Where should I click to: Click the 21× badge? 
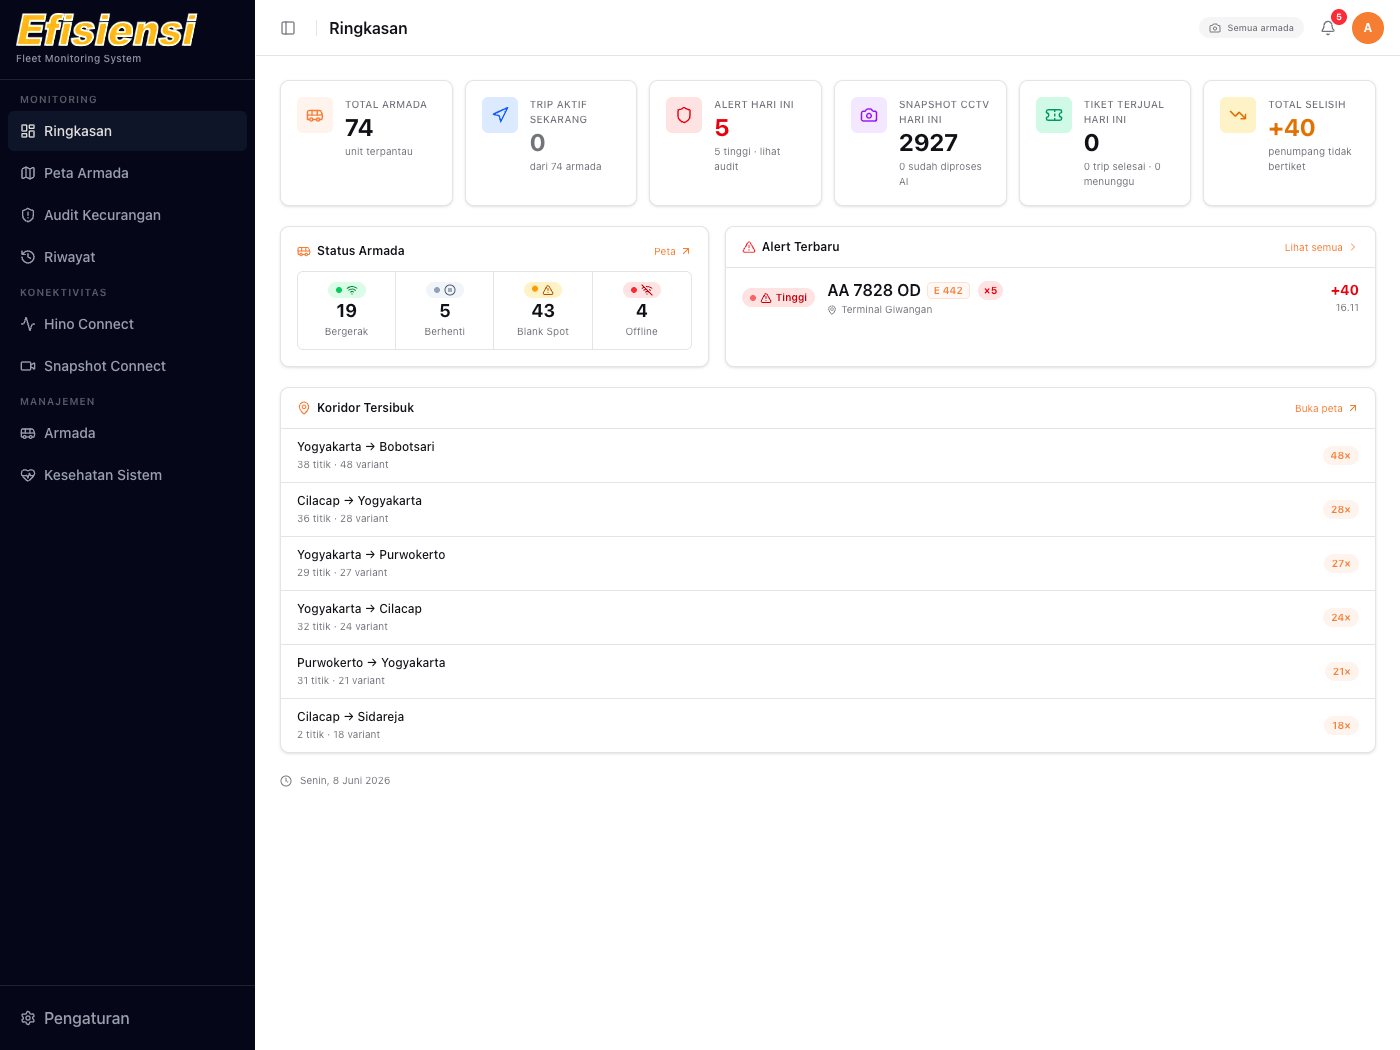coord(1342,672)
